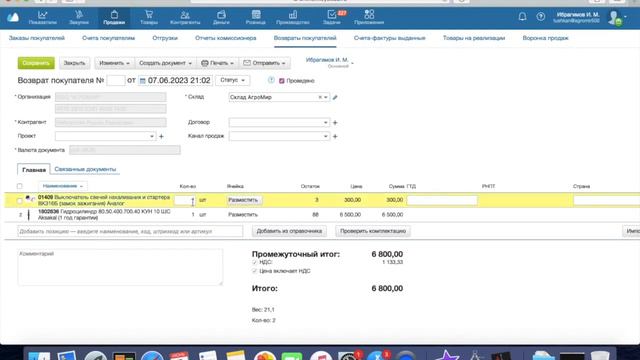Open the Продажи section icon
The image size is (640, 360).
(x=114, y=17)
